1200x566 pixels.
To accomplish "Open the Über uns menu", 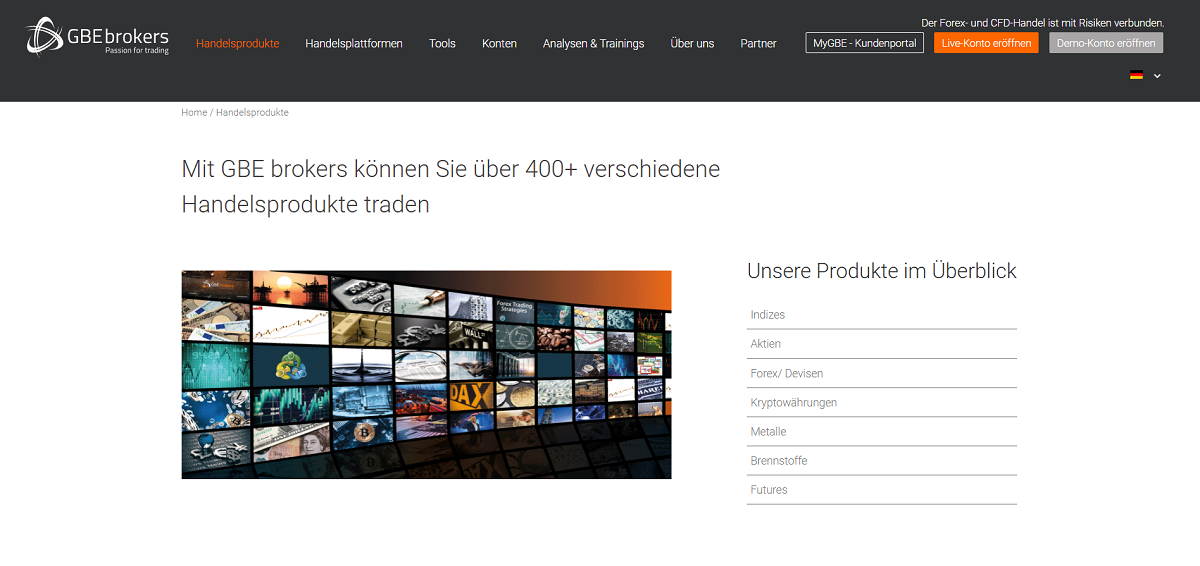I will click(x=692, y=43).
